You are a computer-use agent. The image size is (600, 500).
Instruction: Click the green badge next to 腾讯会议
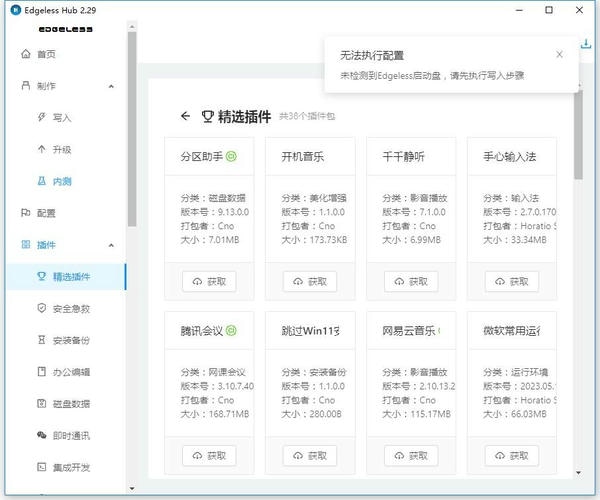pyautogui.click(x=231, y=330)
